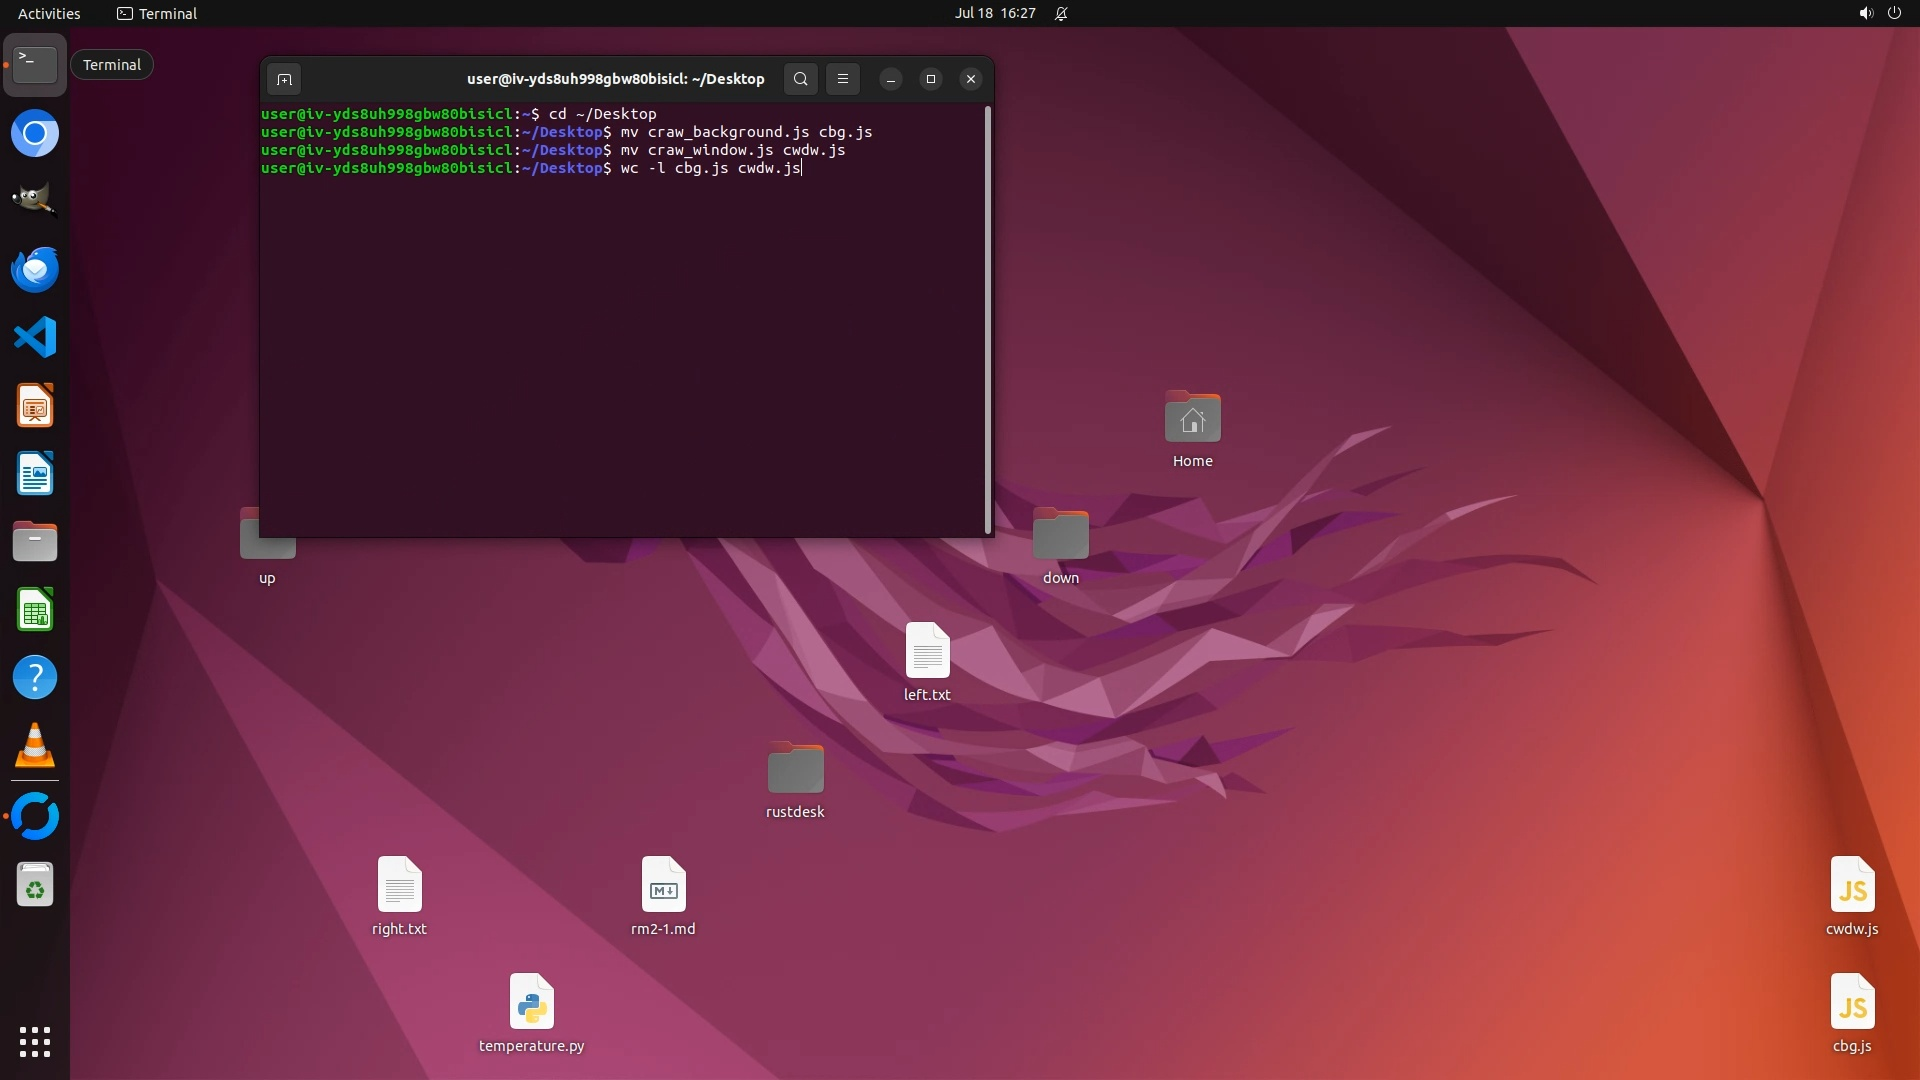Show all applications grid
The image size is (1920, 1080).
[x=35, y=1042]
